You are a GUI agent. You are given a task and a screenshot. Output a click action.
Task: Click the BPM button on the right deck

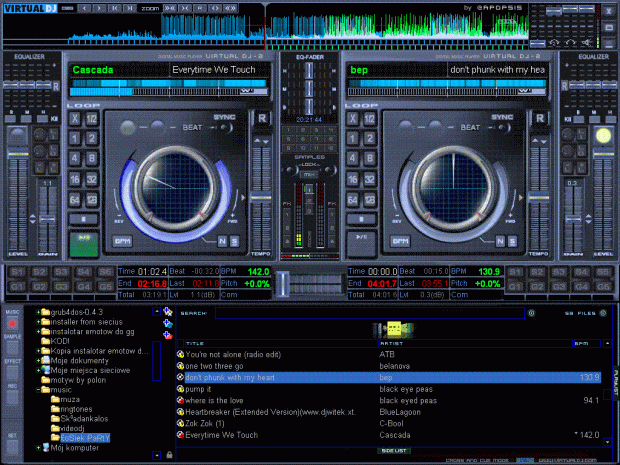pyautogui.click(x=400, y=241)
